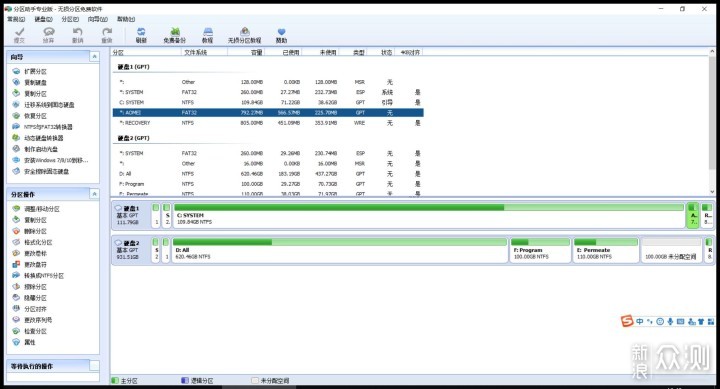Open the 分区 menu in menu bar
This screenshot has height=389, width=720.
(70, 19)
